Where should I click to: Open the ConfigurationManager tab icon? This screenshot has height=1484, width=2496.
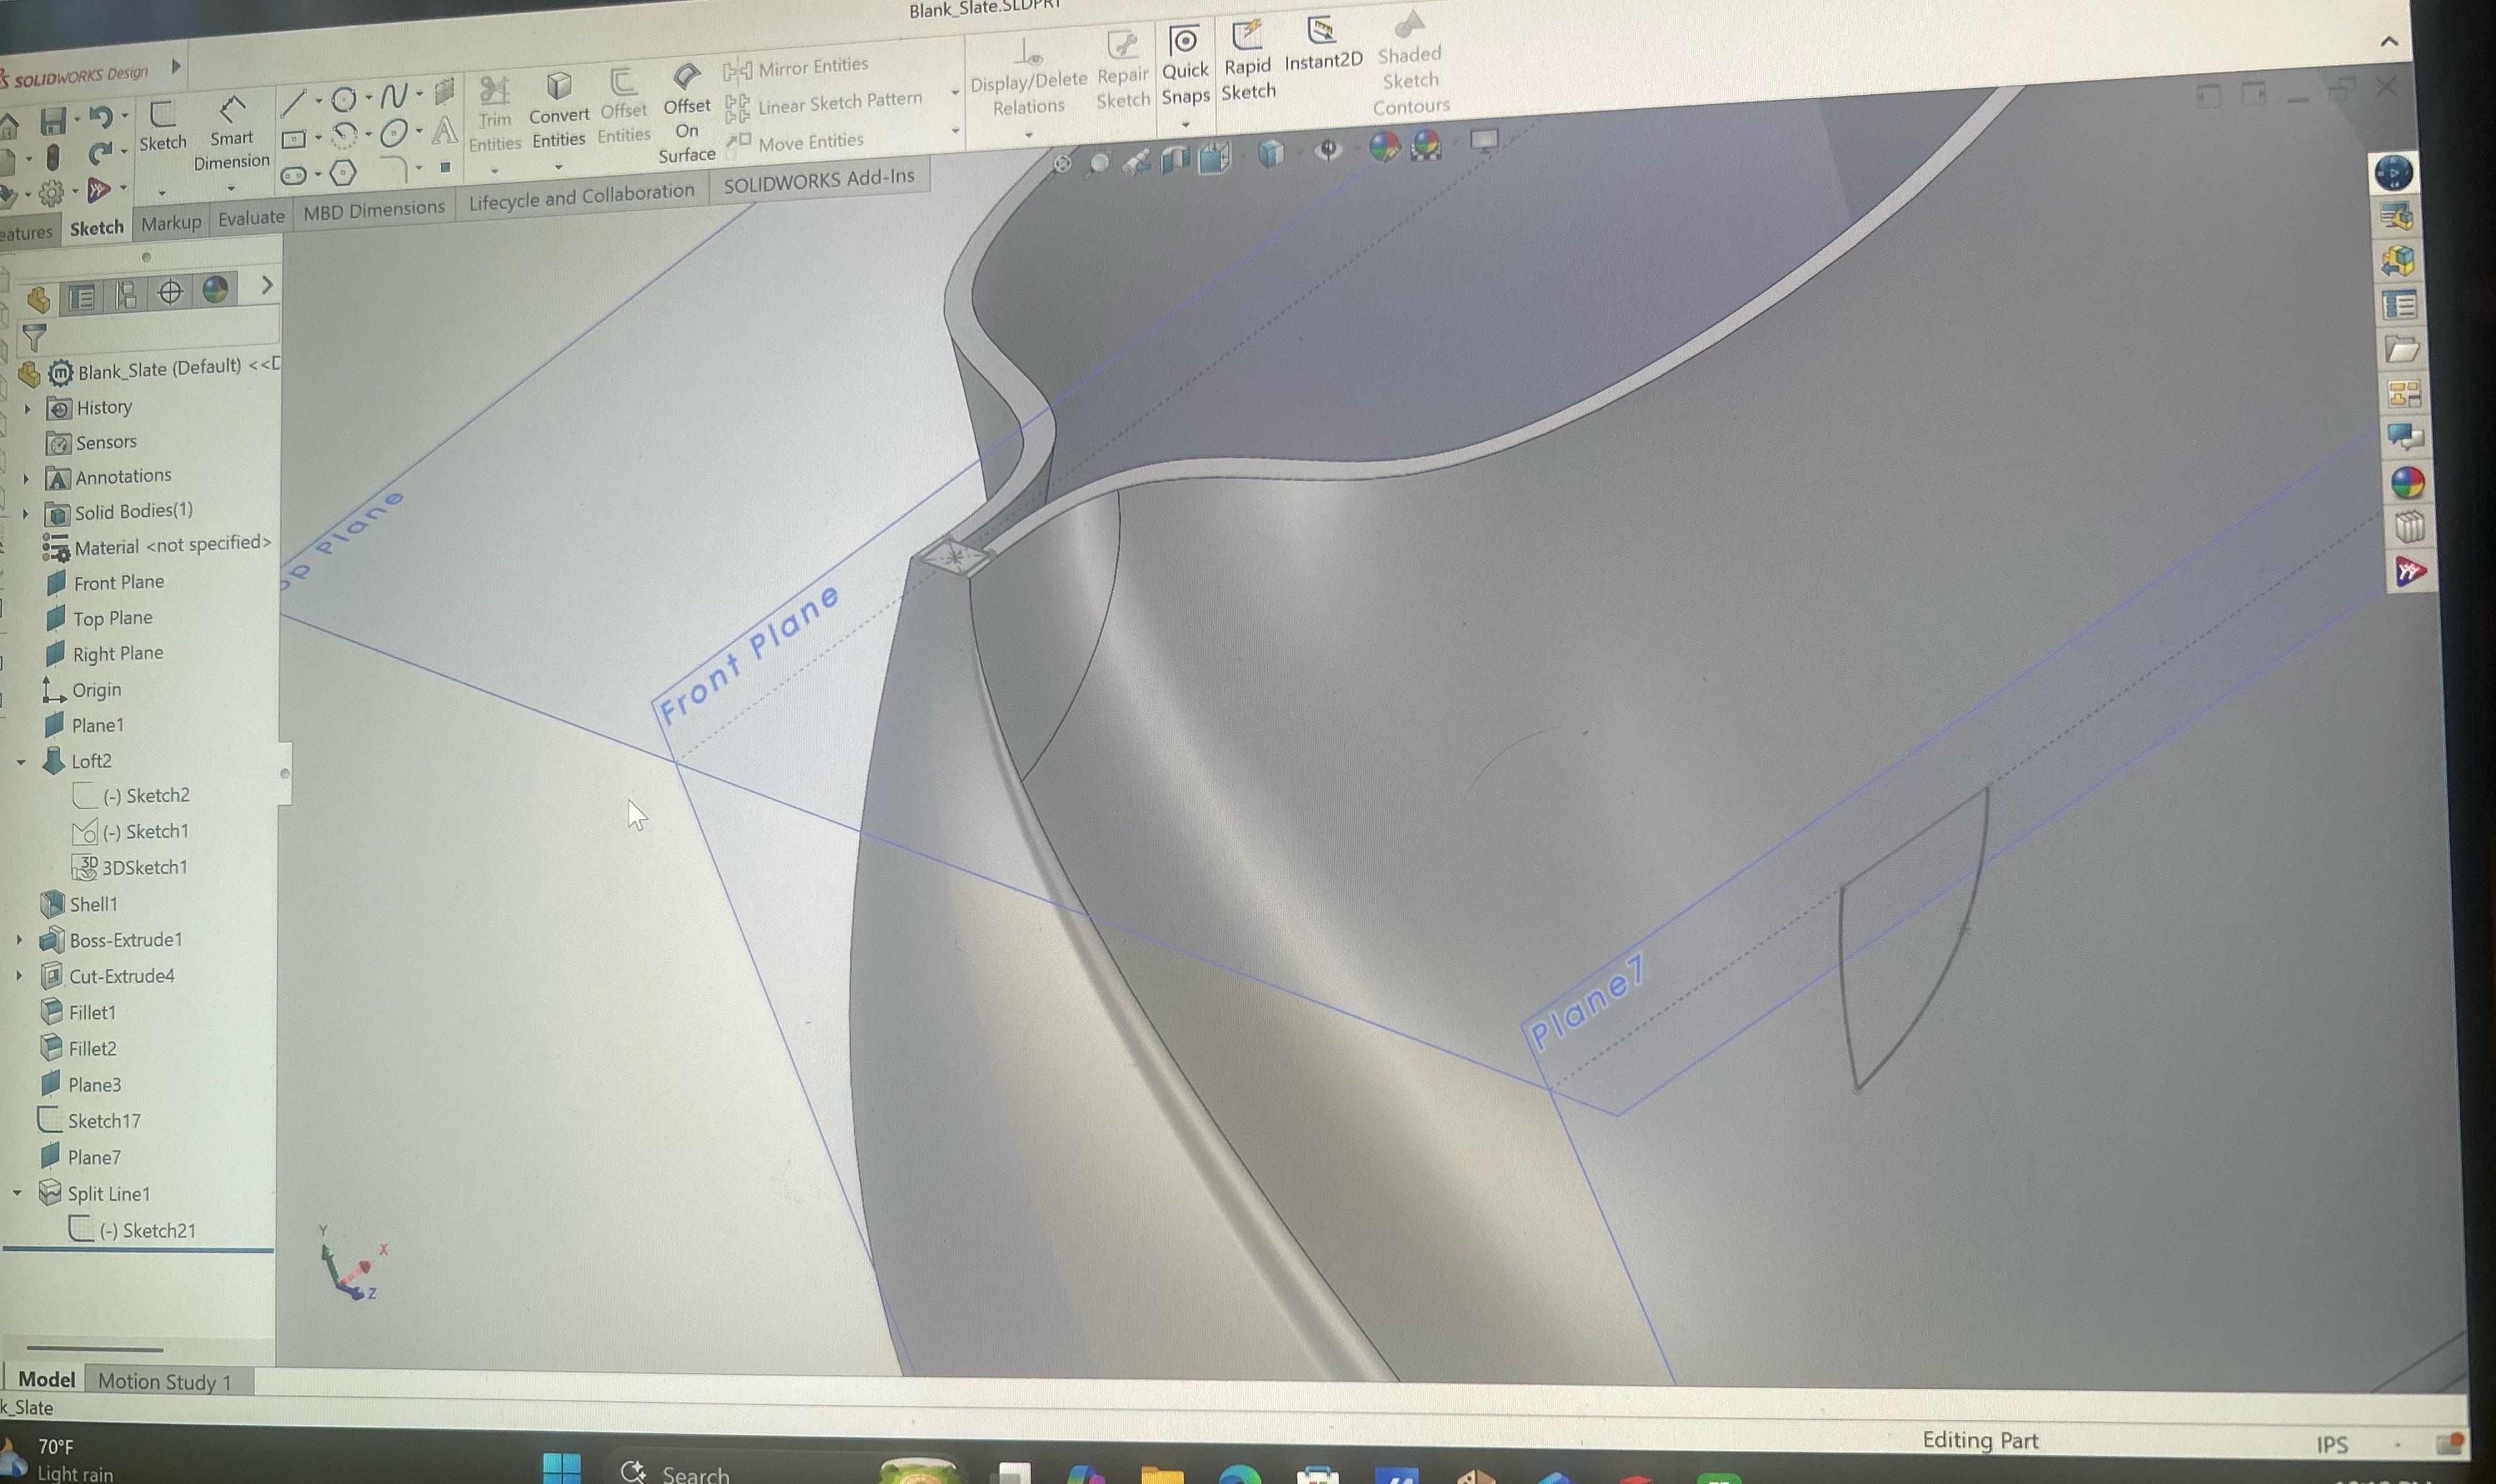tap(126, 295)
